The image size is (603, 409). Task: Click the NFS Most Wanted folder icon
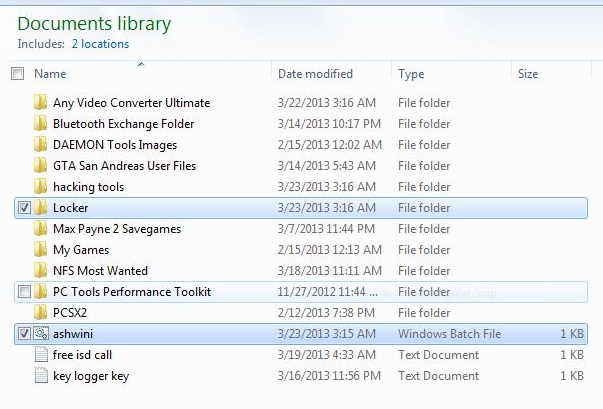[41, 271]
